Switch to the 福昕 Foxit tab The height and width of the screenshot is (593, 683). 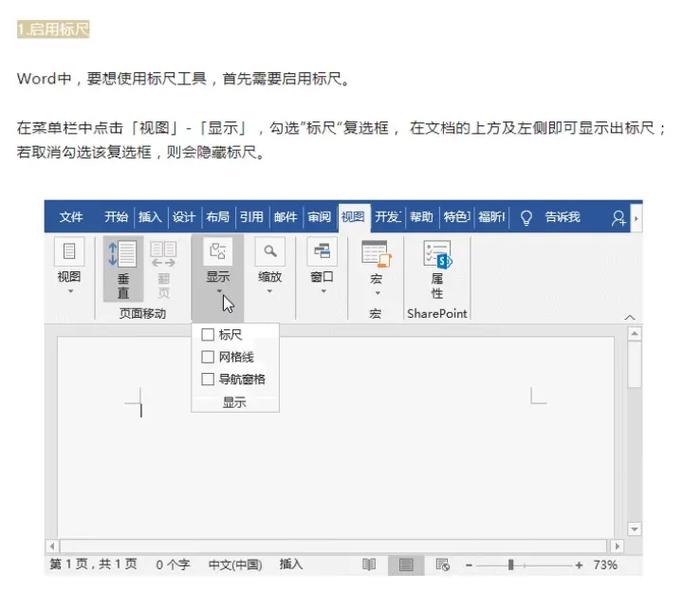pos(491,217)
